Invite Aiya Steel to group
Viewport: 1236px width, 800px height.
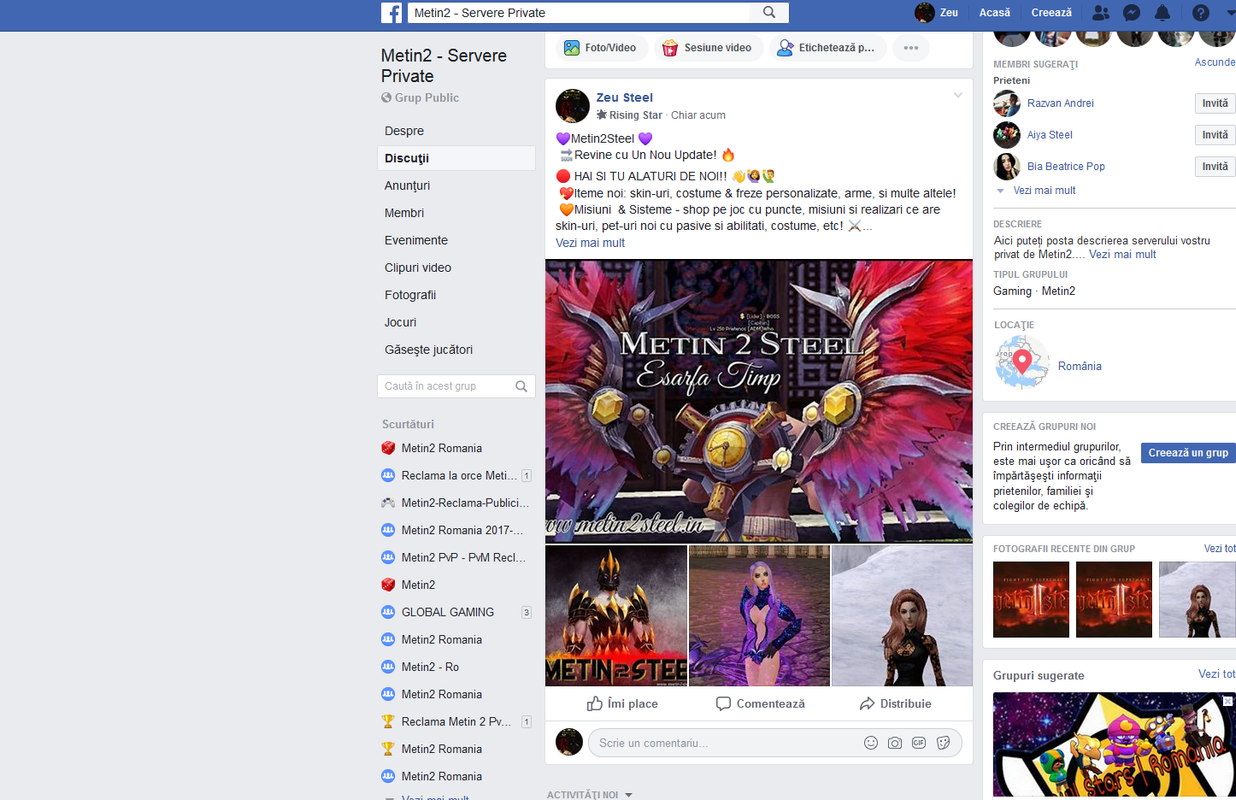tap(1215, 135)
